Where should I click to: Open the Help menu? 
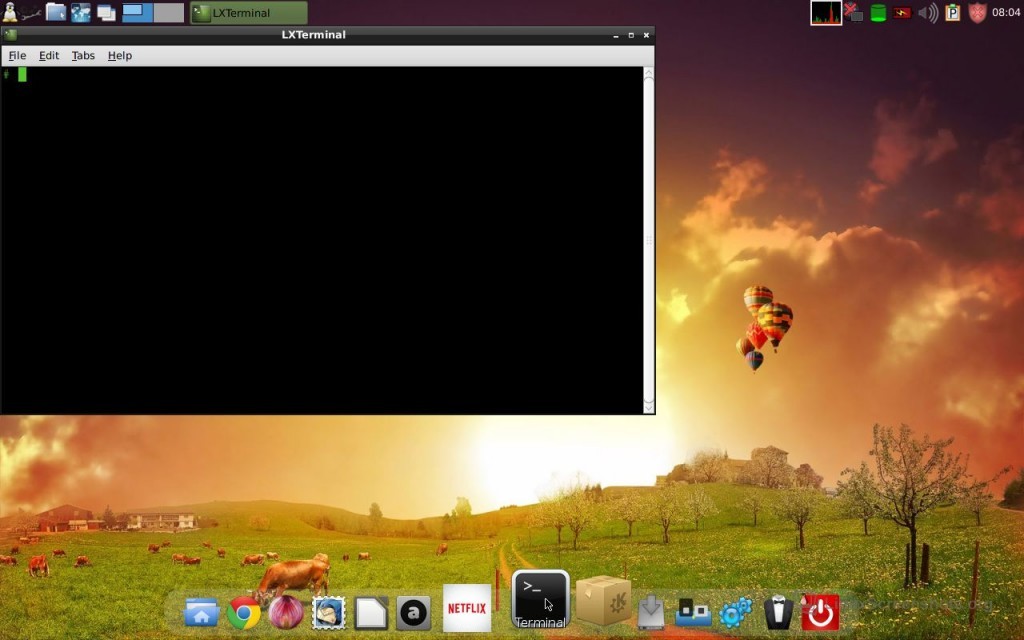coord(120,56)
